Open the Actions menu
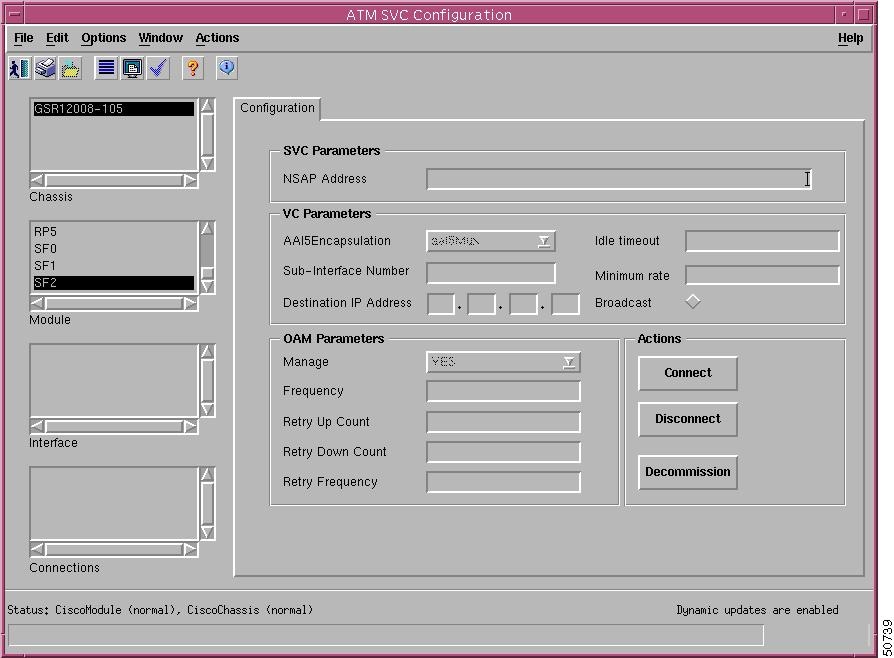894x658 pixels. 217,38
